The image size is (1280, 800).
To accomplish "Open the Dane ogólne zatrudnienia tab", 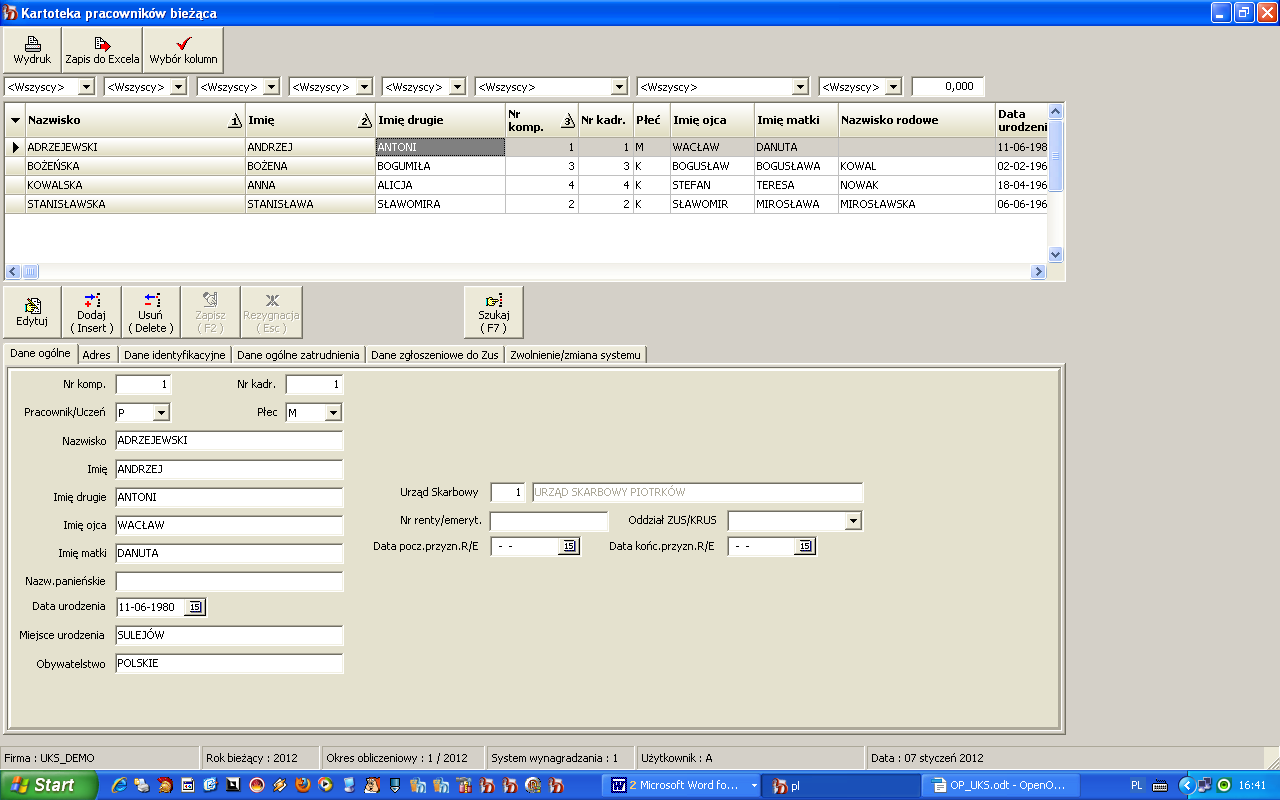I will (298, 354).
